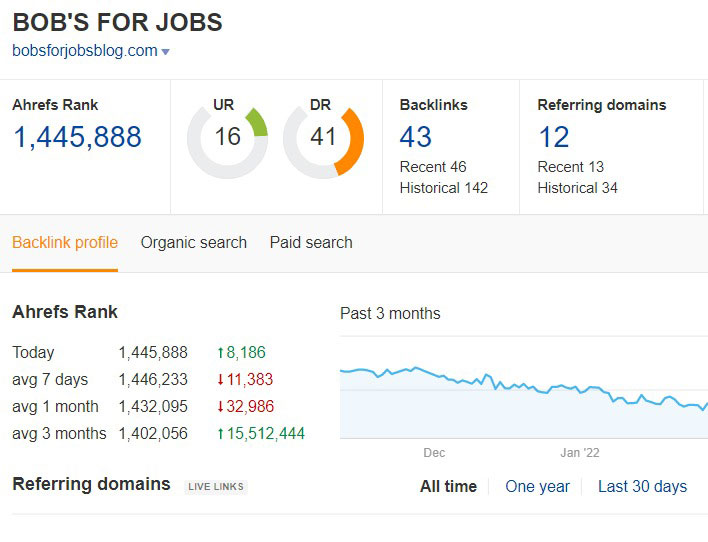Click Recent 13 under Referring domains

tap(570, 167)
